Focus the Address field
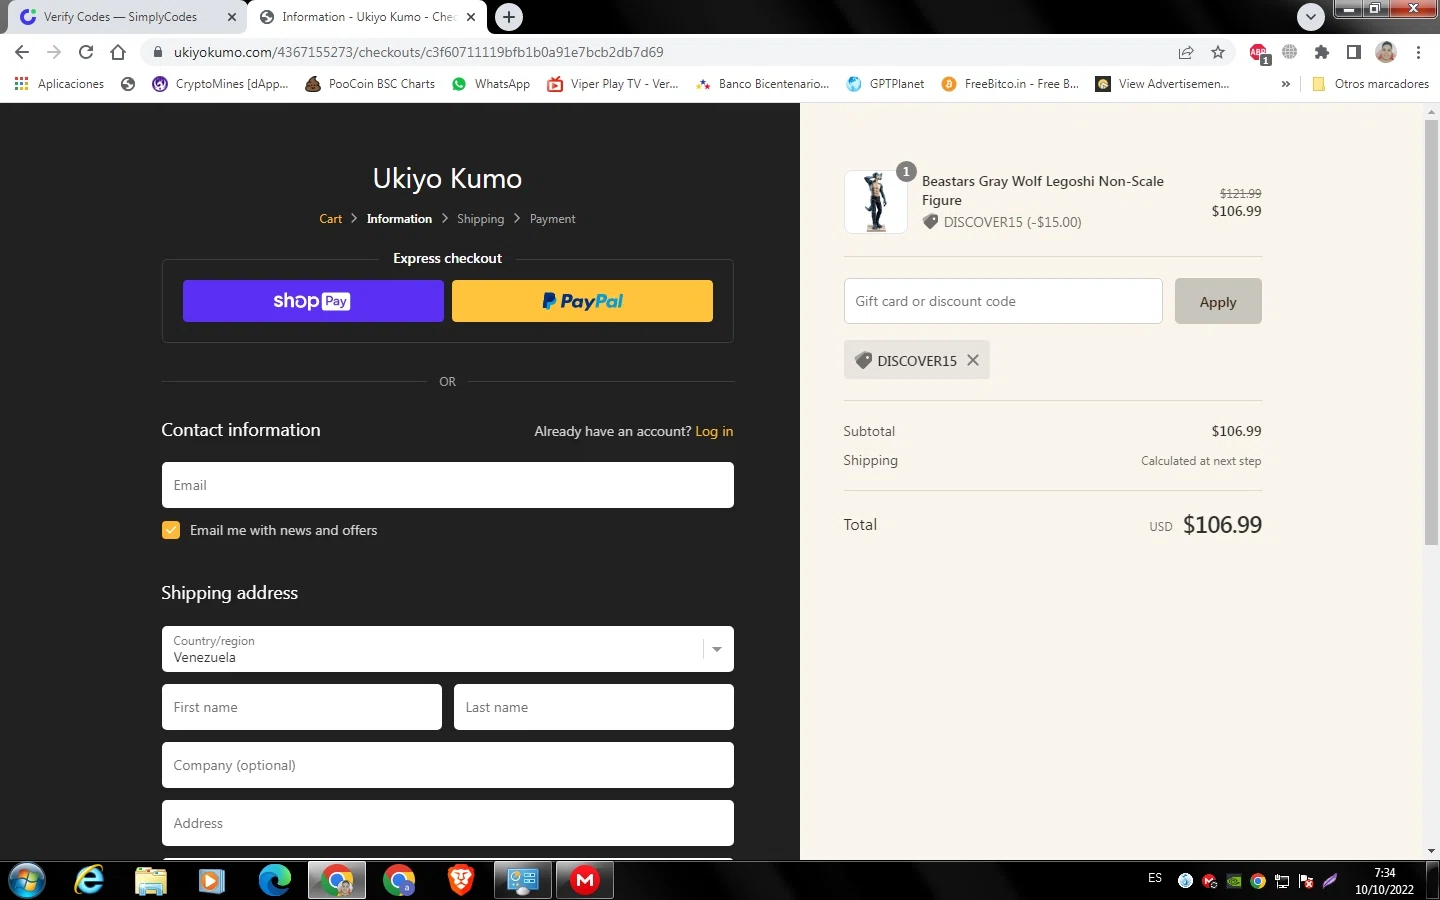Screen dimensions: 1440x900 coord(448,823)
